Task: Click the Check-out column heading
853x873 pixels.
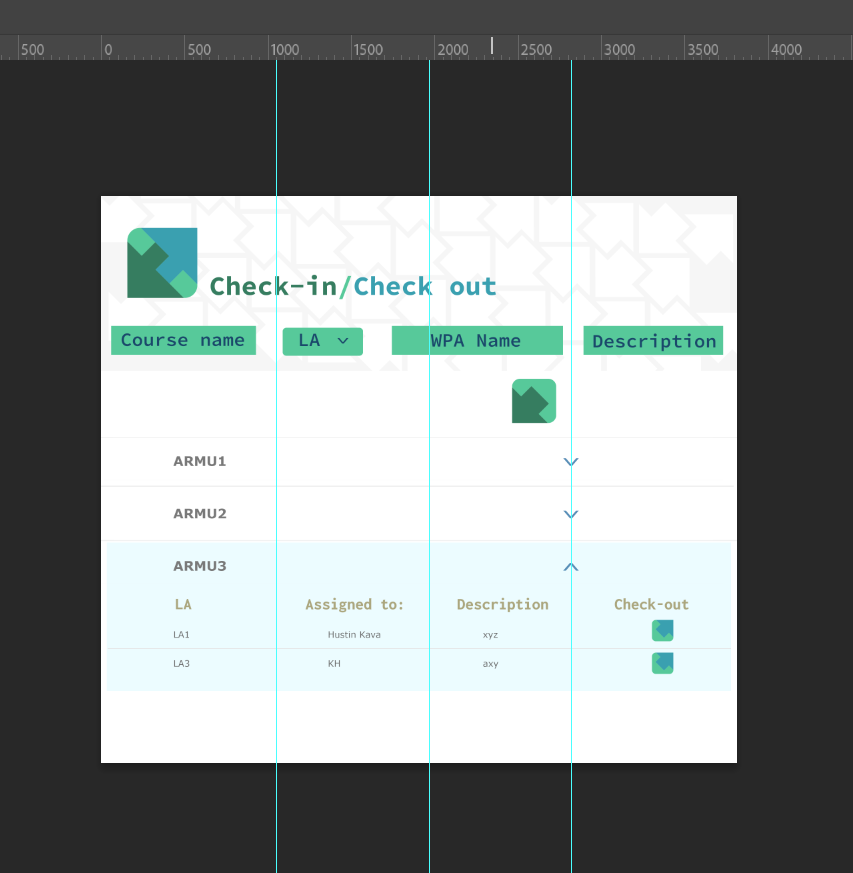Action: coord(651,605)
